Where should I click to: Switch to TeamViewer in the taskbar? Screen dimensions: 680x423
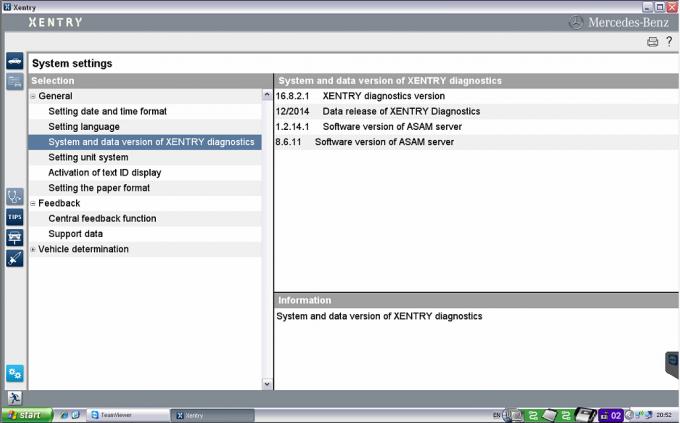pos(128,415)
